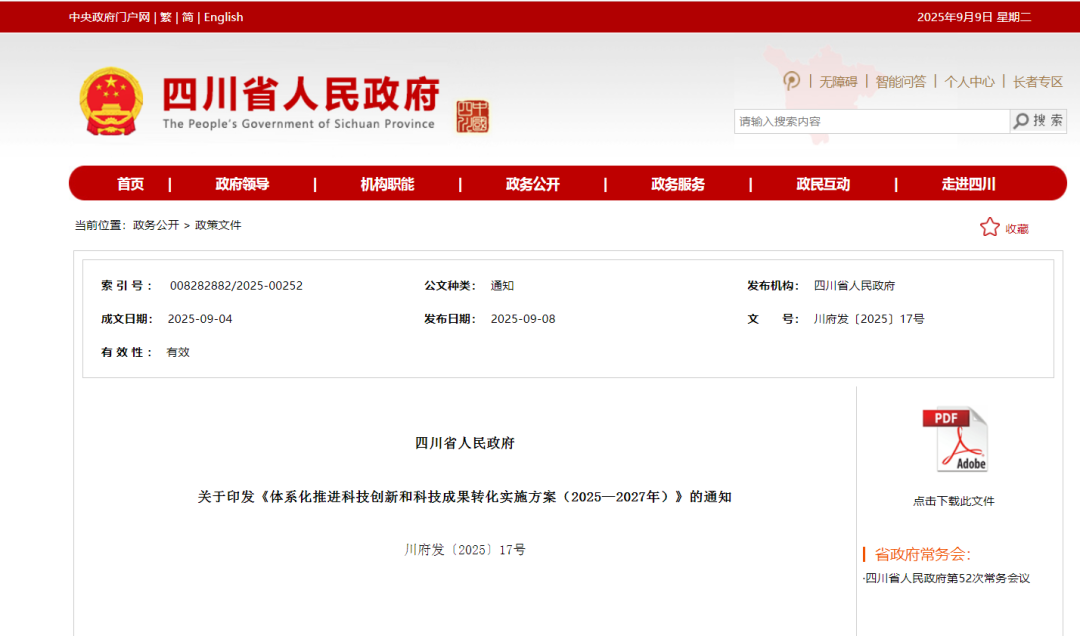Open 政务服务 navigation menu
The image size is (1080, 636).
pyautogui.click(x=678, y=184)
